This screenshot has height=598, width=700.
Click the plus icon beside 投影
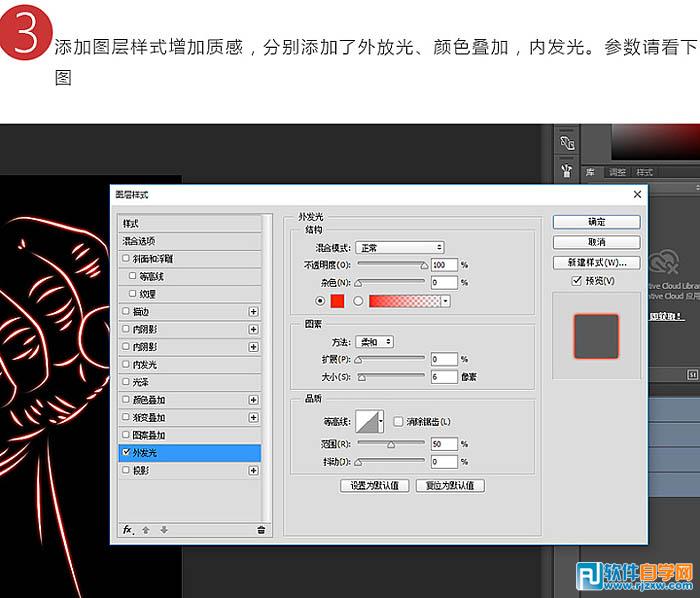click(x=253, y=470)
